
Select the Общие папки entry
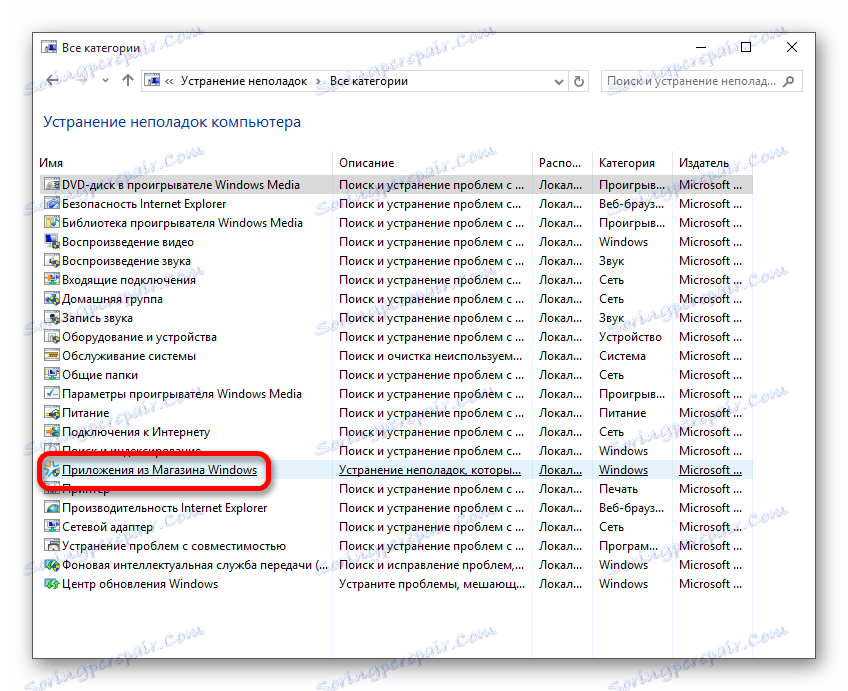point(100,375)
